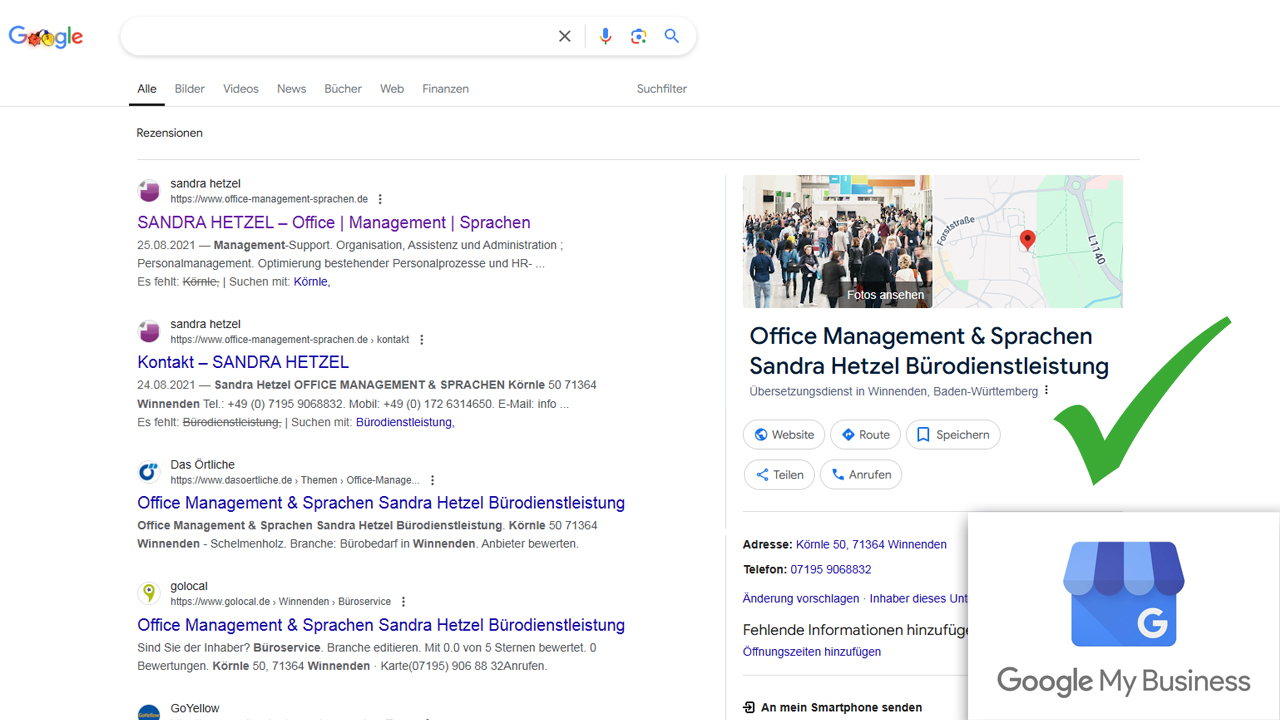
Task: Start voice search with microphone icon
Action: pos(605,36)
